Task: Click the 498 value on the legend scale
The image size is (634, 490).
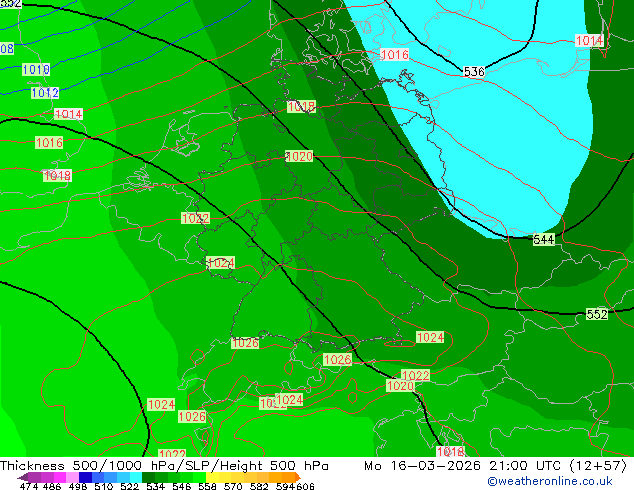Action: click(x=78, y=486)
